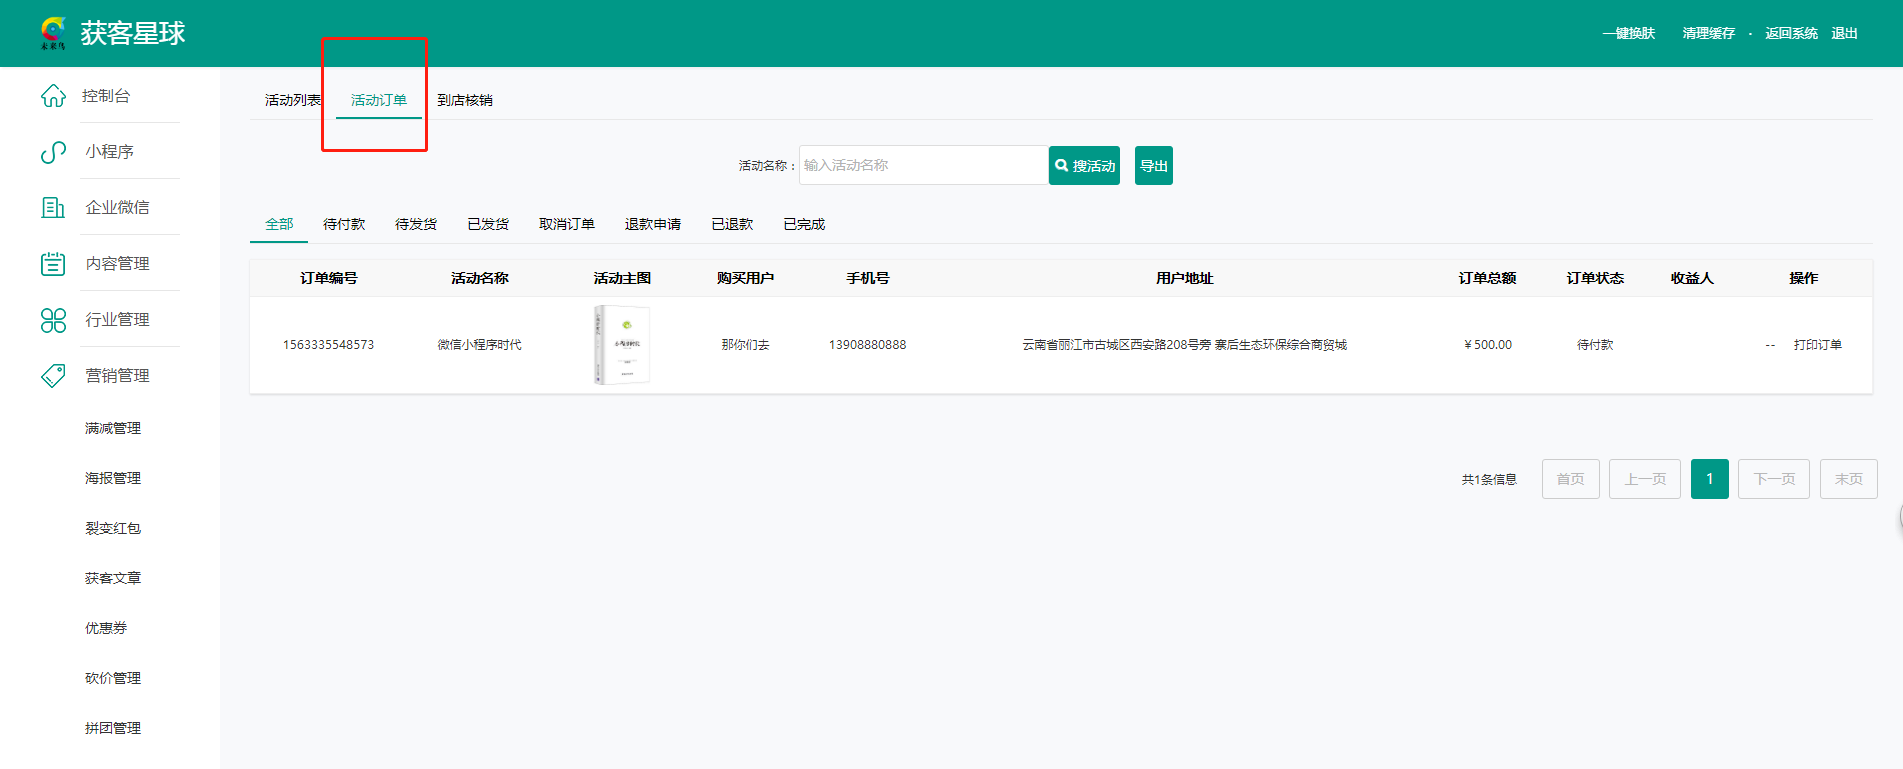Show 退款申请 orders
Screen dimensions: 1903x769
pos(652,224)
